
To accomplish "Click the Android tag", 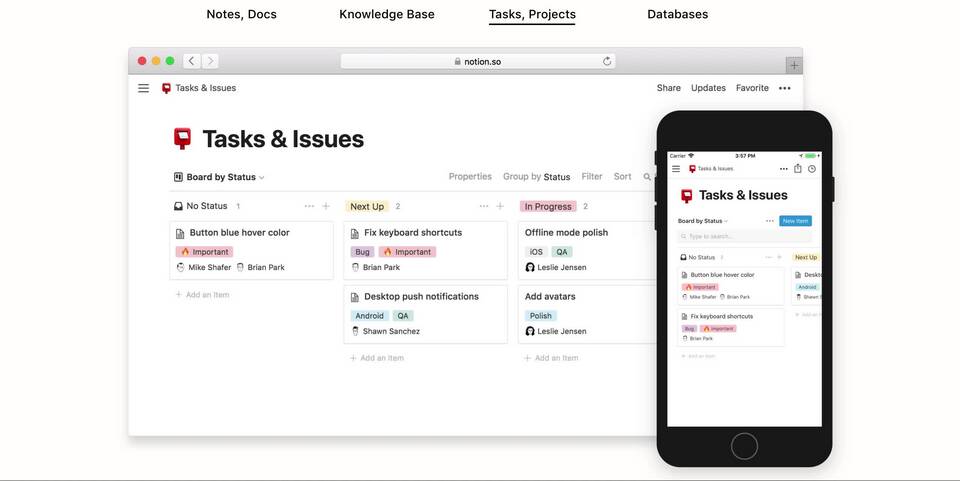I will (x=369, y=316).
